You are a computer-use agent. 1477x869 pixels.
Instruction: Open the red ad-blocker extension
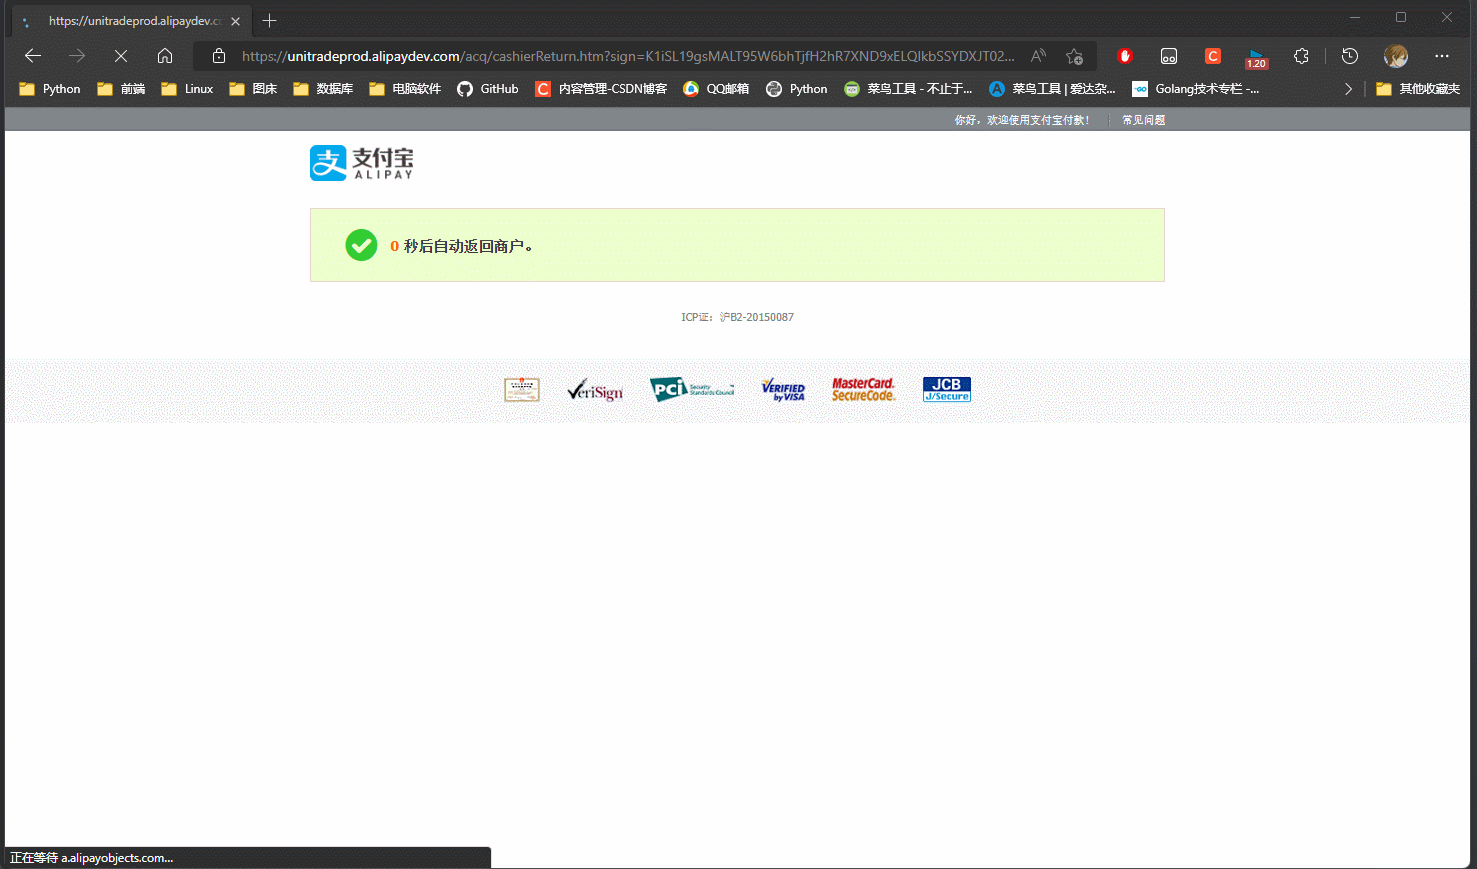pos(1125,56)
